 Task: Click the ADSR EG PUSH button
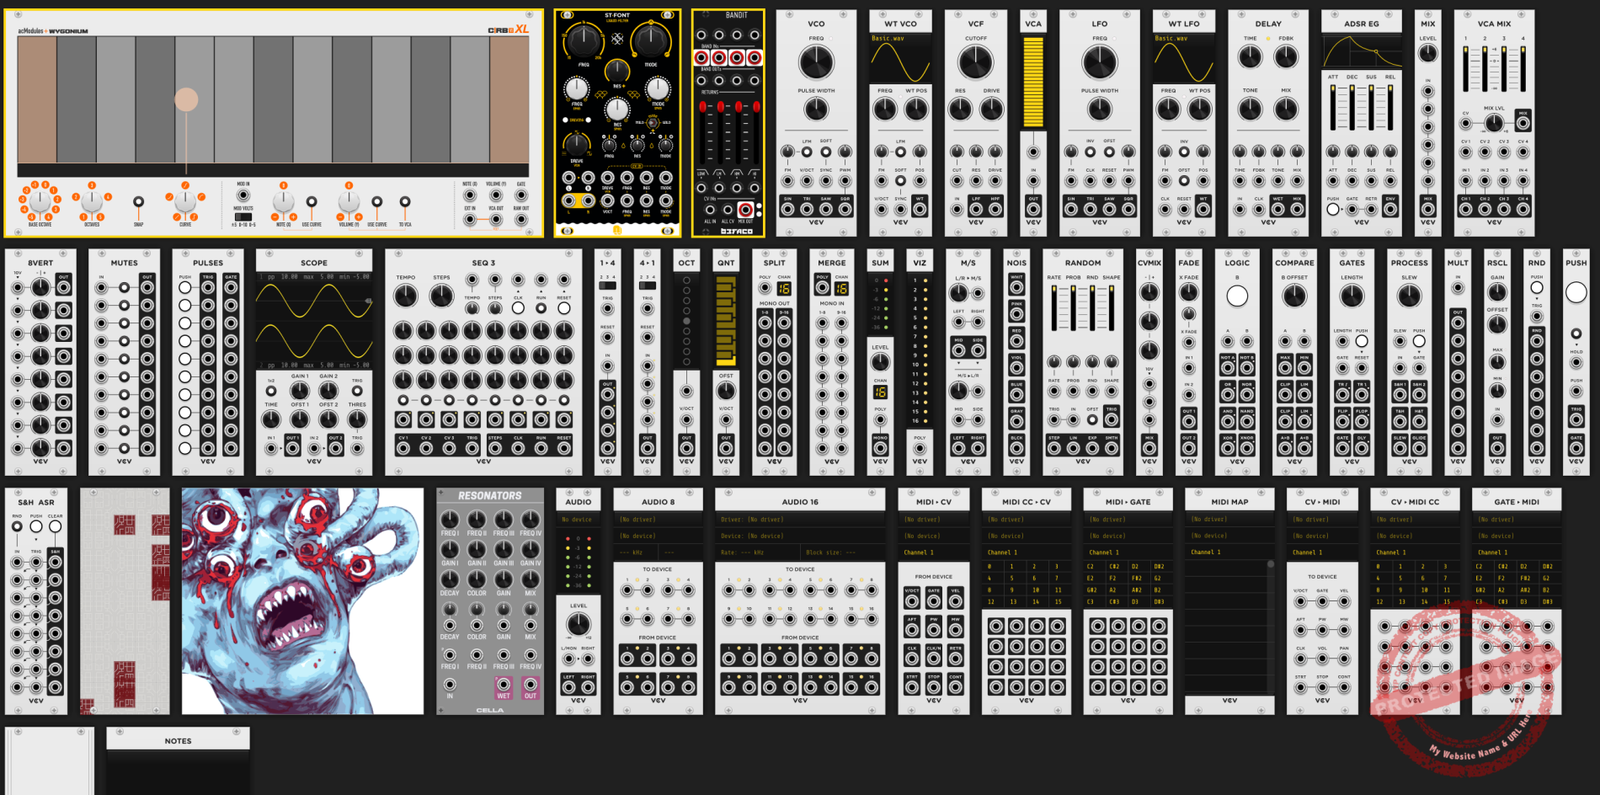click(x=1333, y=209)
